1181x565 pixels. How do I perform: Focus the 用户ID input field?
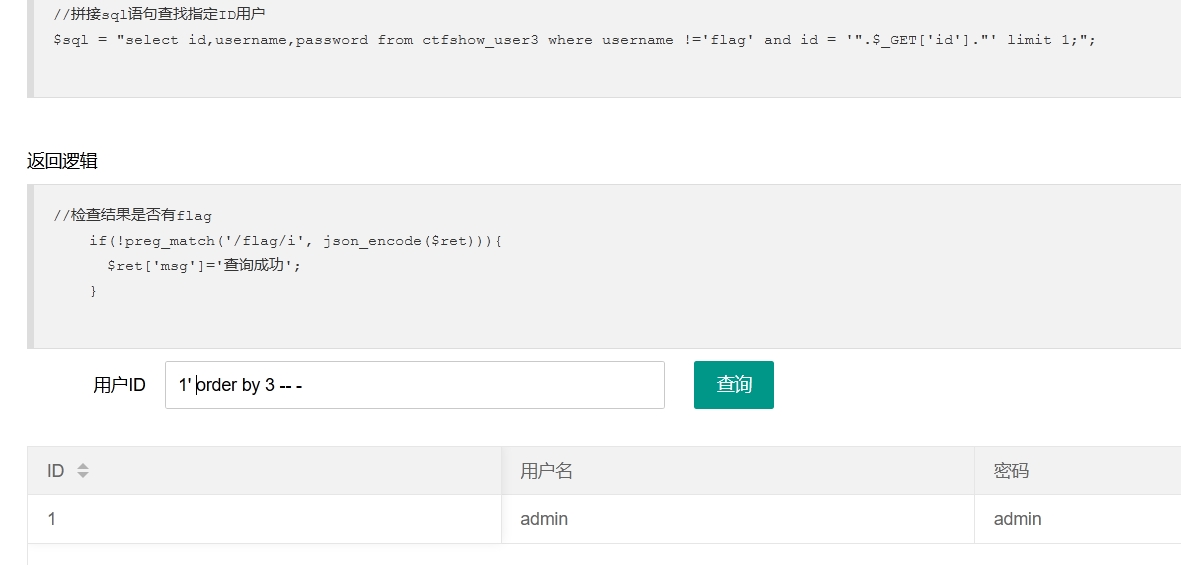(414, 385)
